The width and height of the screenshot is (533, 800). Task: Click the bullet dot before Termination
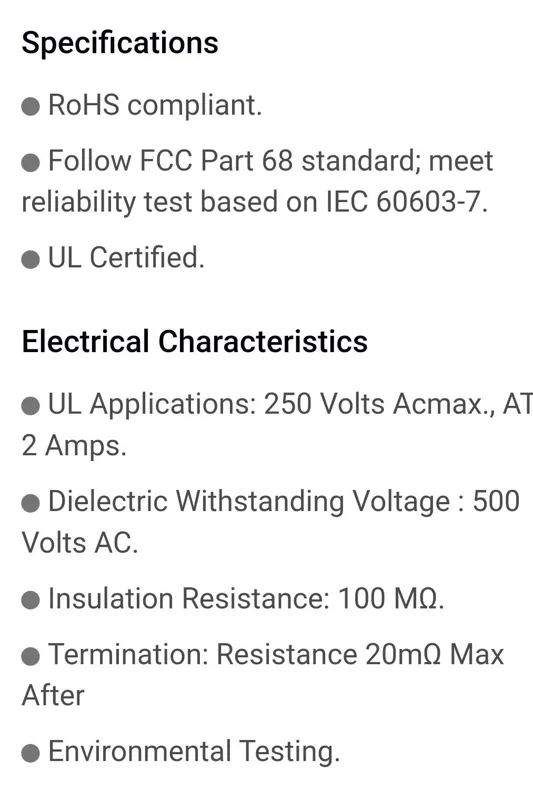coord(31,656)
